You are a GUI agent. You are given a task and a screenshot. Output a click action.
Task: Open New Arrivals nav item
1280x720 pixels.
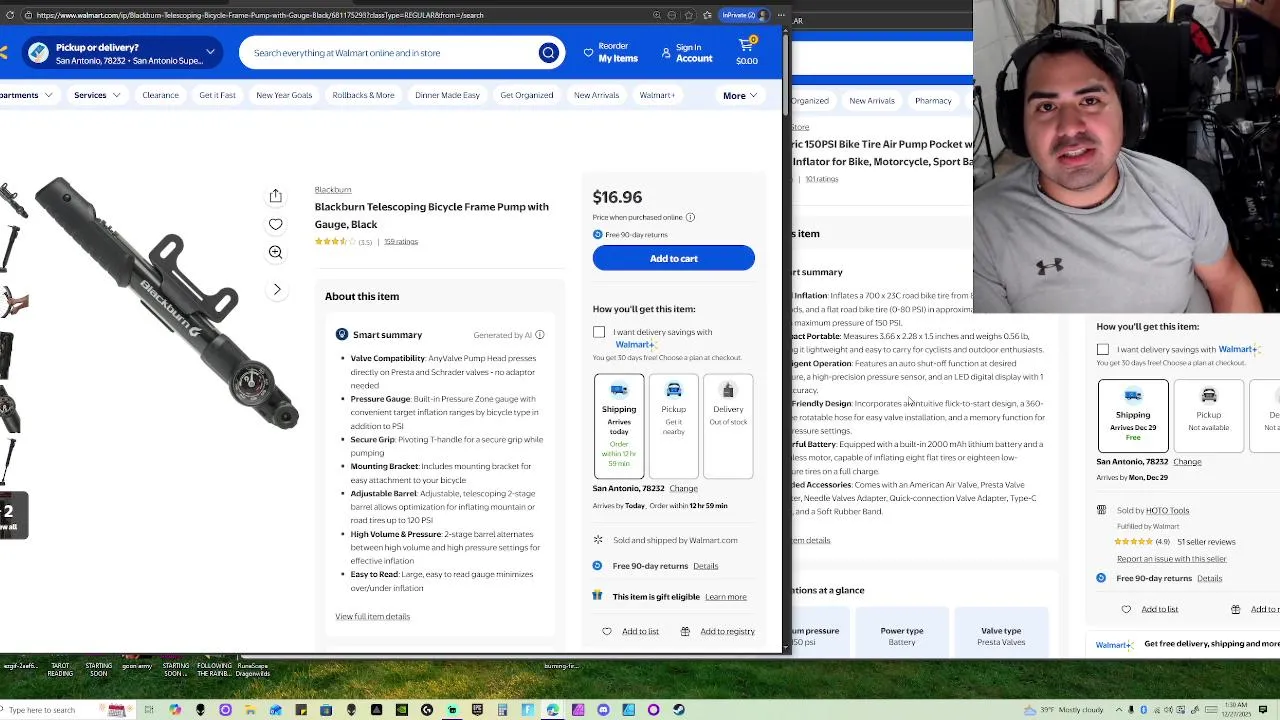tap(596, 95)
